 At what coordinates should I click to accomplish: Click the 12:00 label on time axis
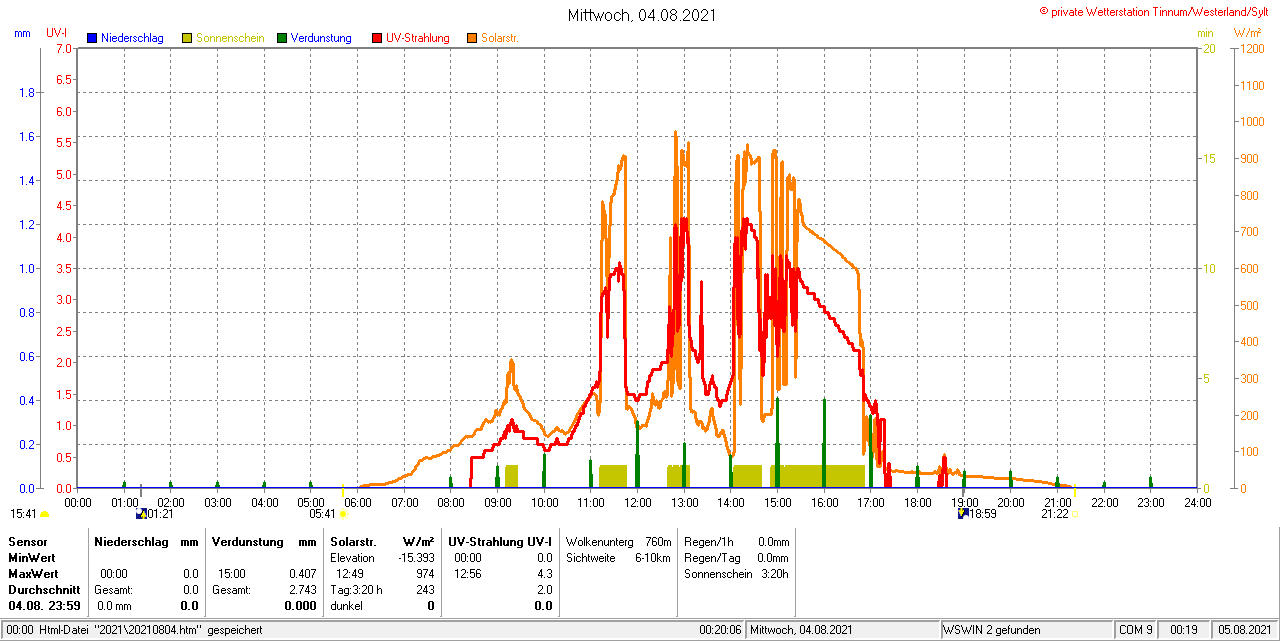coord(637,502)
